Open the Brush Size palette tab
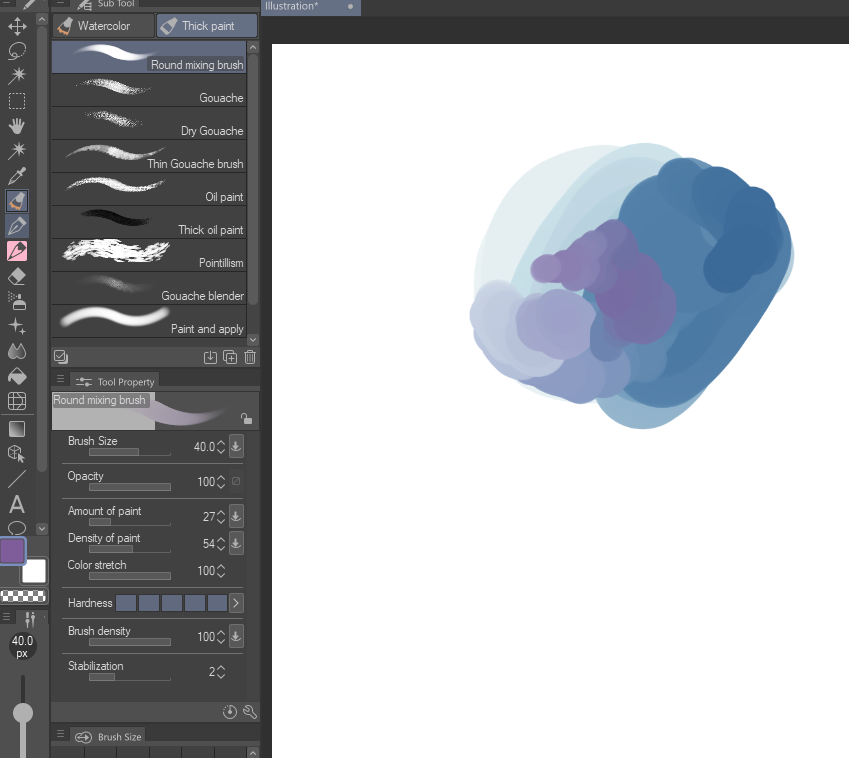Viewport: 849px width, 758px height. 108,737
